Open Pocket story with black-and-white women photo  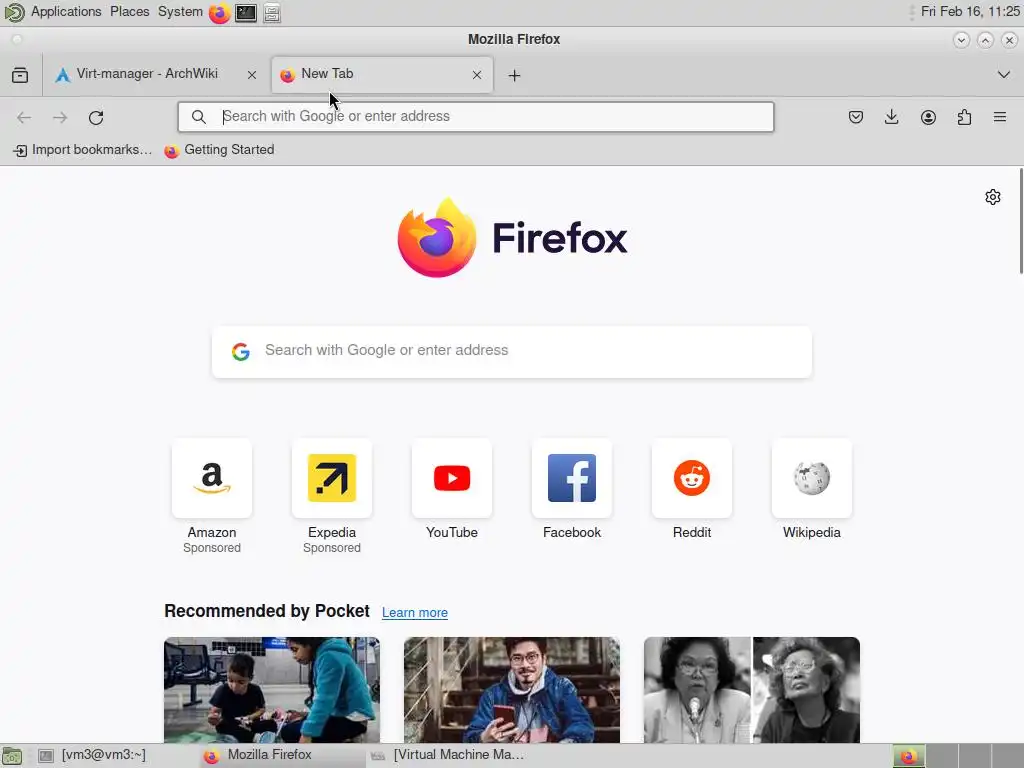752,690
